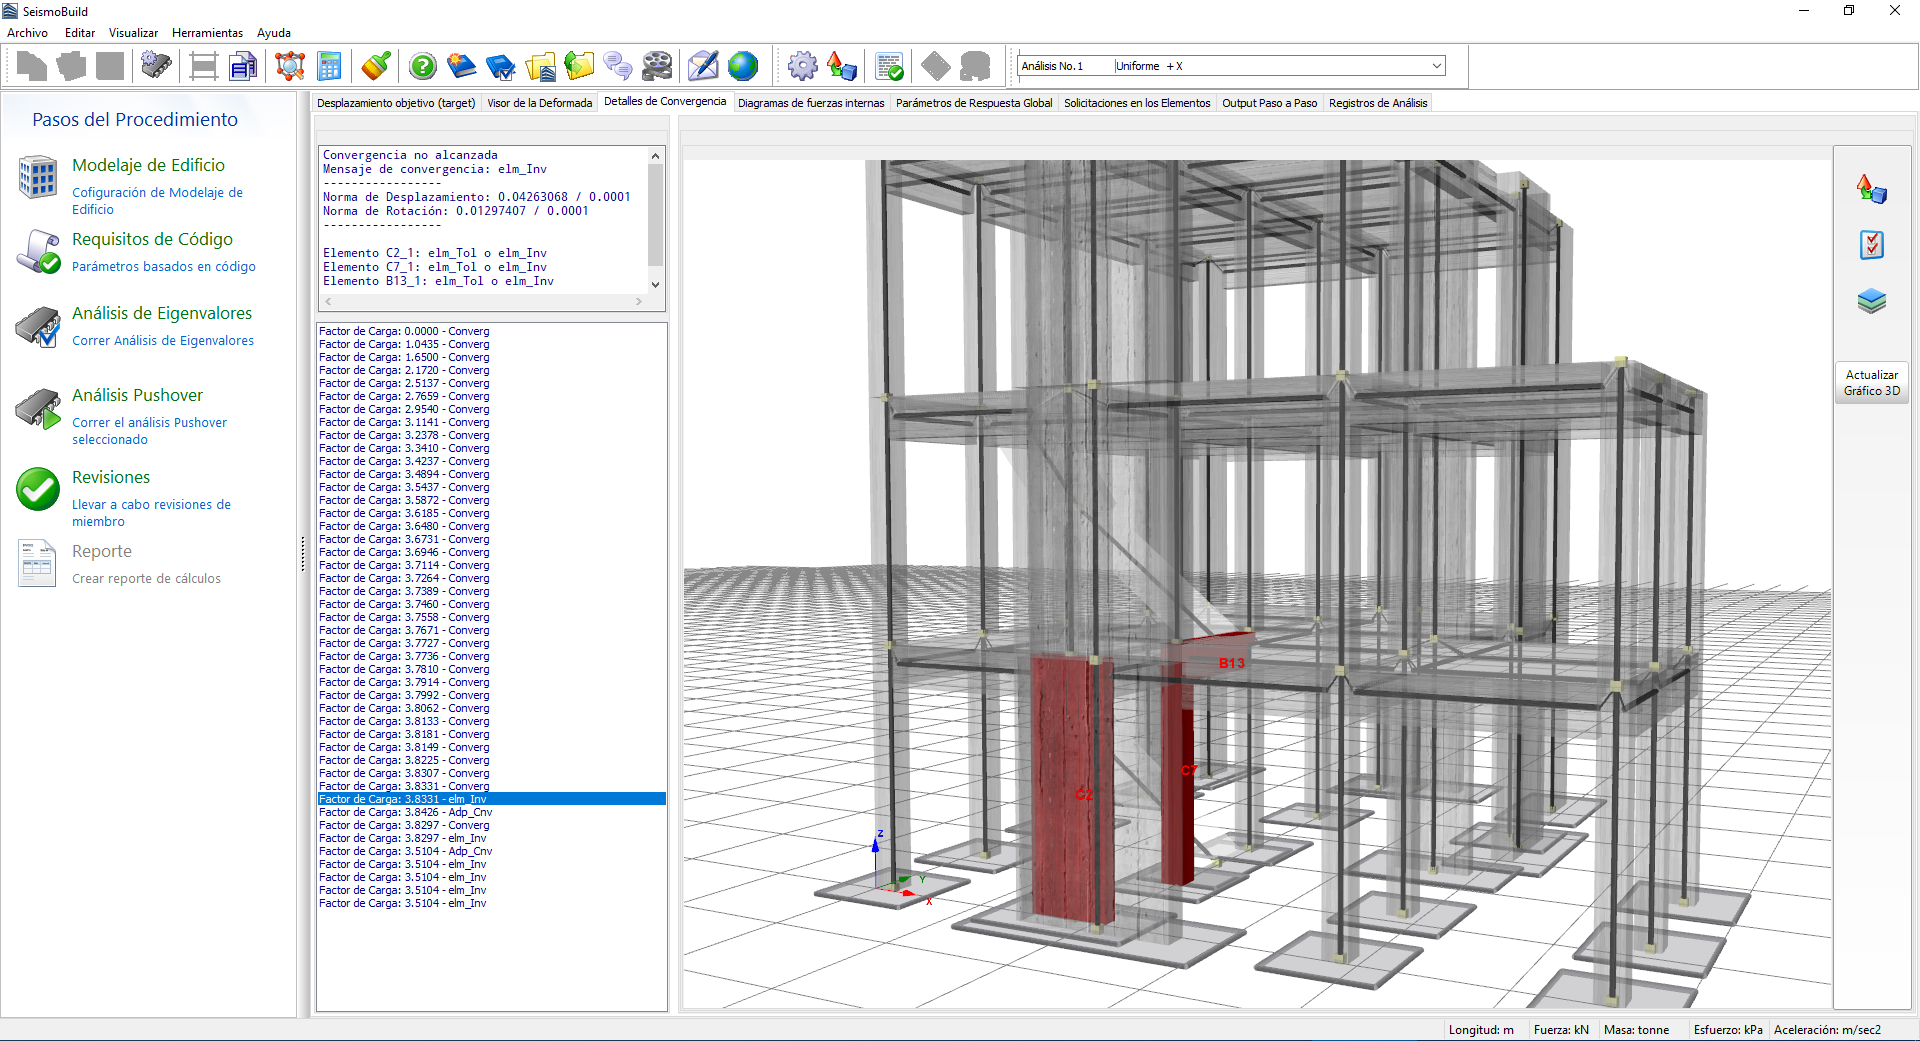Click Correr Análisis de Eigenvalores link
The image size is (1920, 1041).
click(x=163, y=341)
